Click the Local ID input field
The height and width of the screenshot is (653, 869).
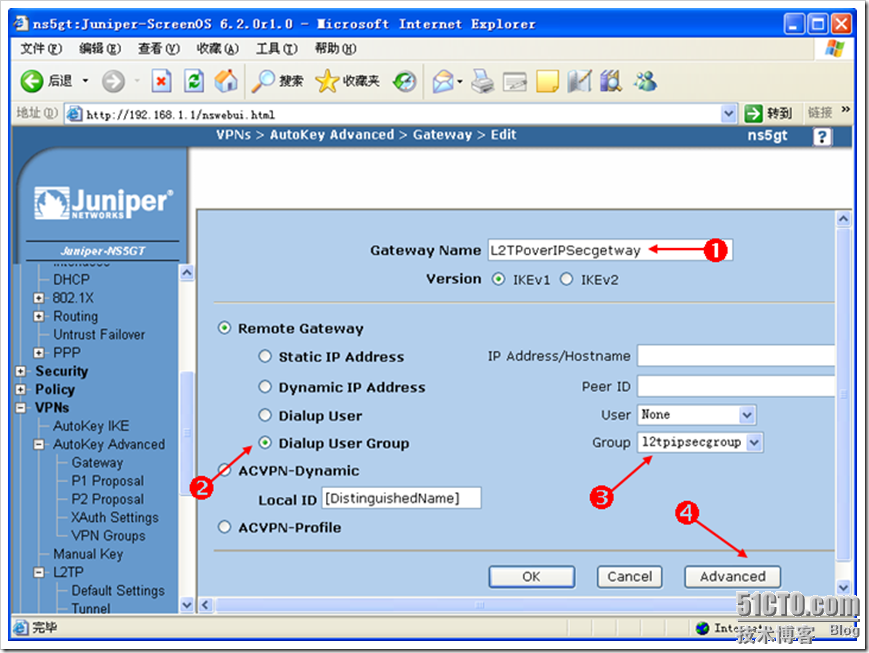coord(401,498)
